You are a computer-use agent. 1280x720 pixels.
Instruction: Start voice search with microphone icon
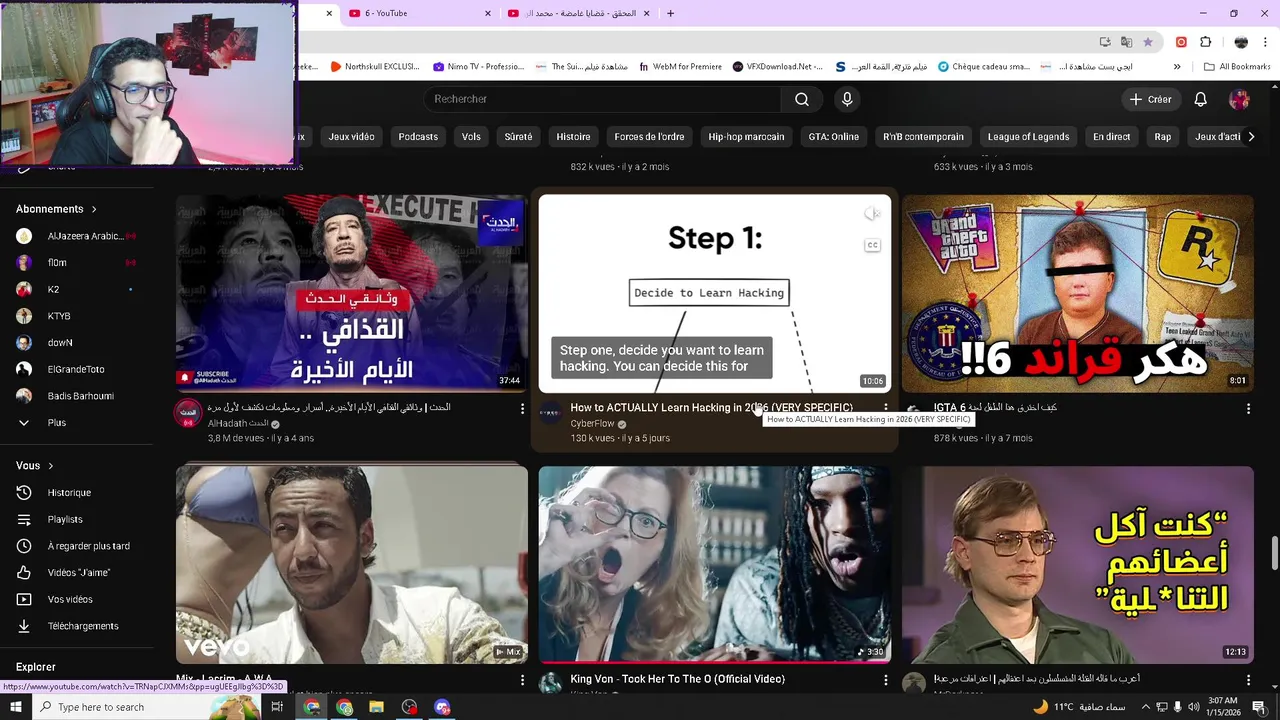[x=847, y=99]
